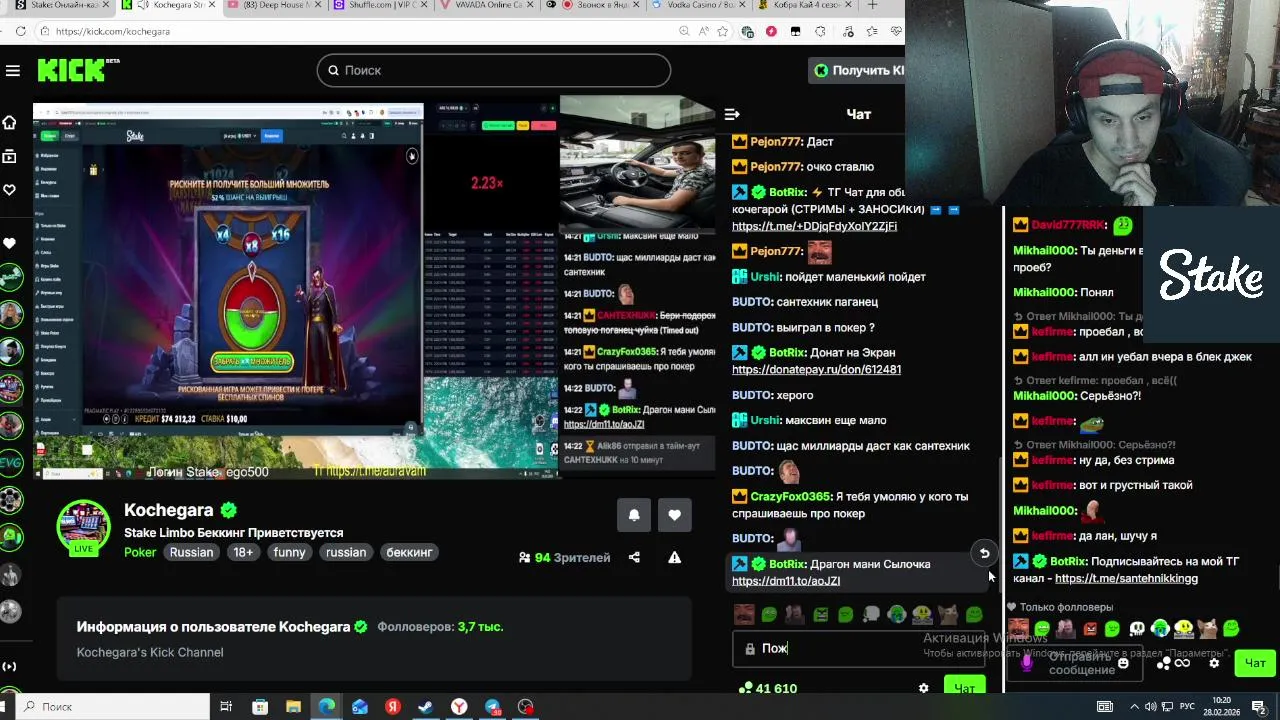
Task: Open the Kick hamburger sidebar menu
Action: coord(12,70)
